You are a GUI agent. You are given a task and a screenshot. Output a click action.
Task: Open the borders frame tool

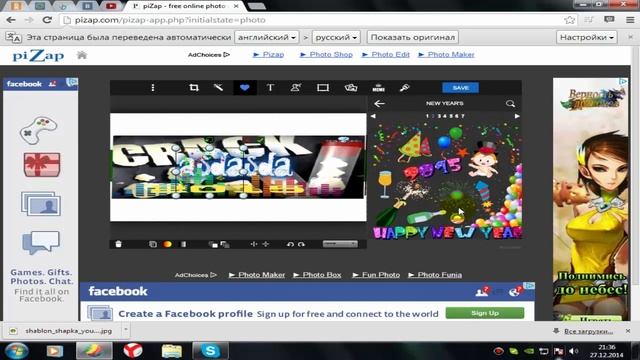(x=323, y=88)
